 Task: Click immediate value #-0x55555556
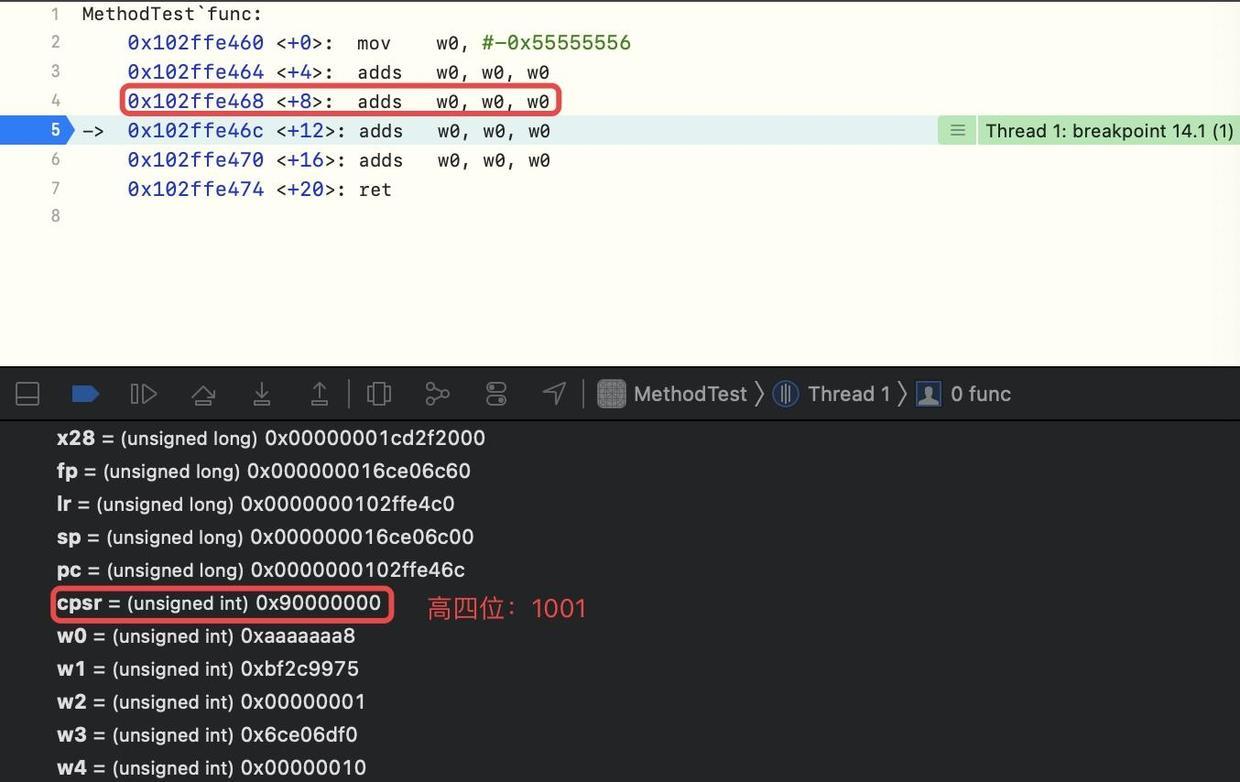coord(556,43)
